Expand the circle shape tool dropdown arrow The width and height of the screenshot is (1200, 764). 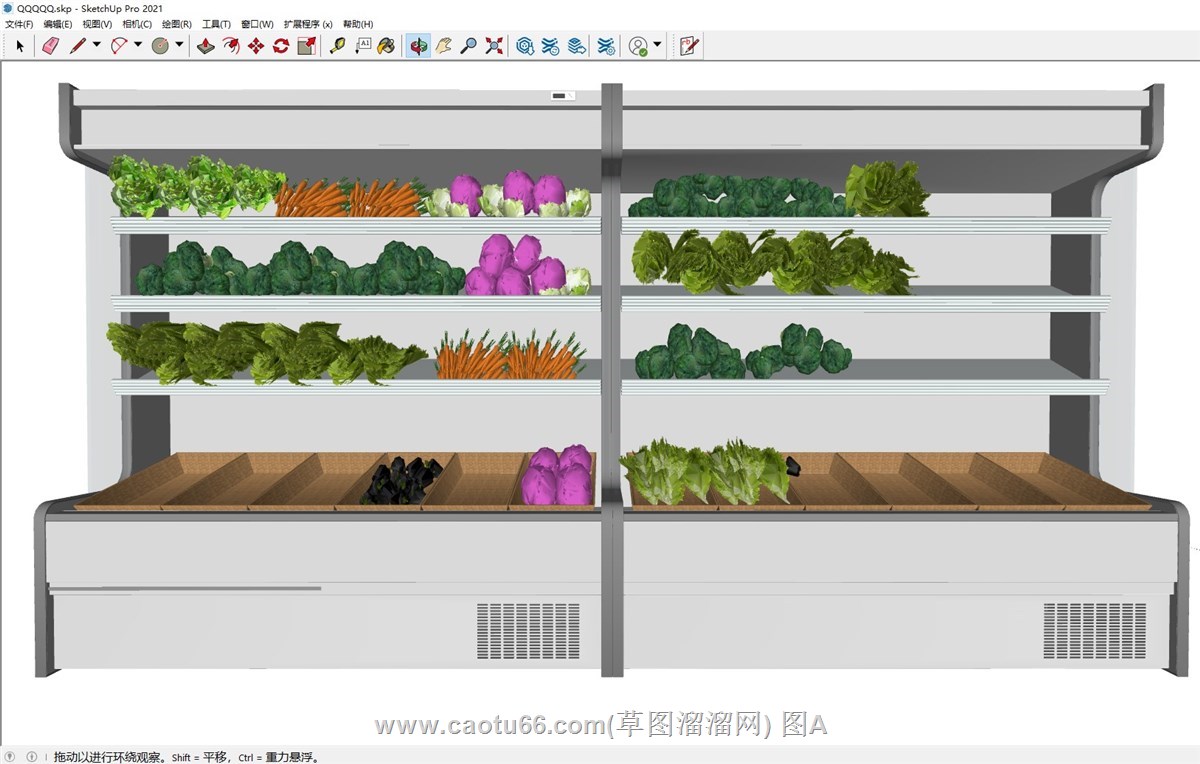tap(179, 45)
